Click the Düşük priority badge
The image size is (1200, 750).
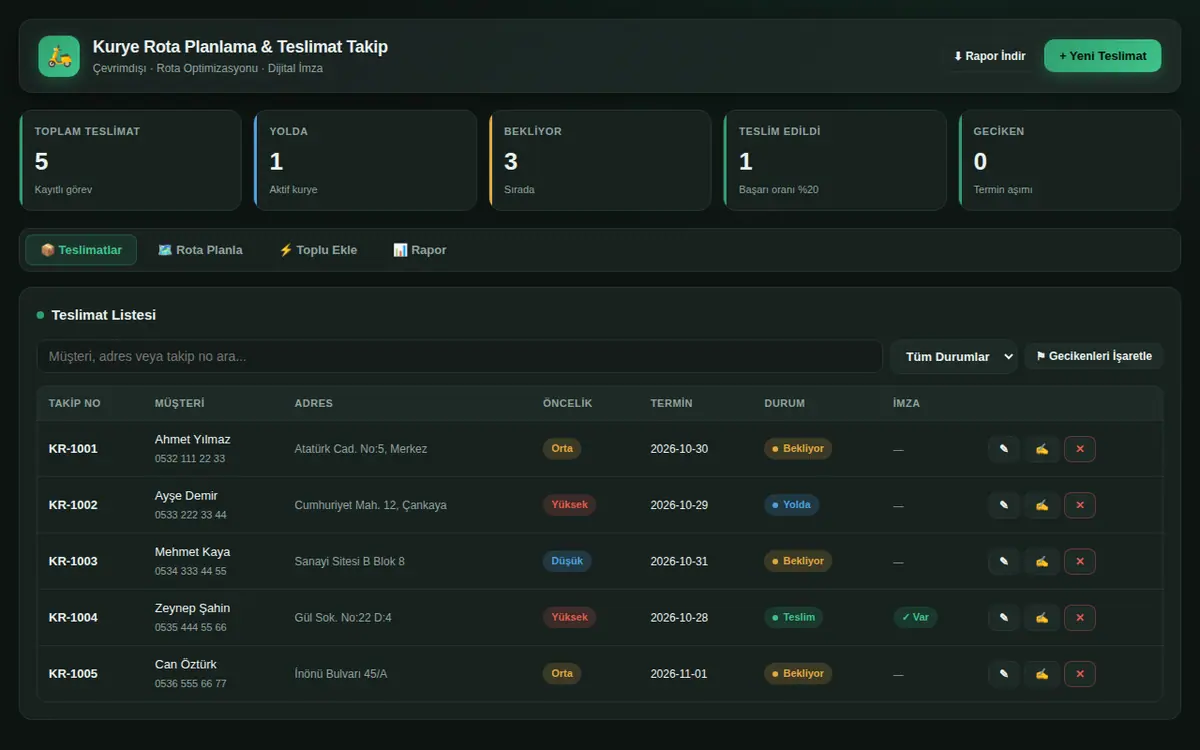click(567, 561)
